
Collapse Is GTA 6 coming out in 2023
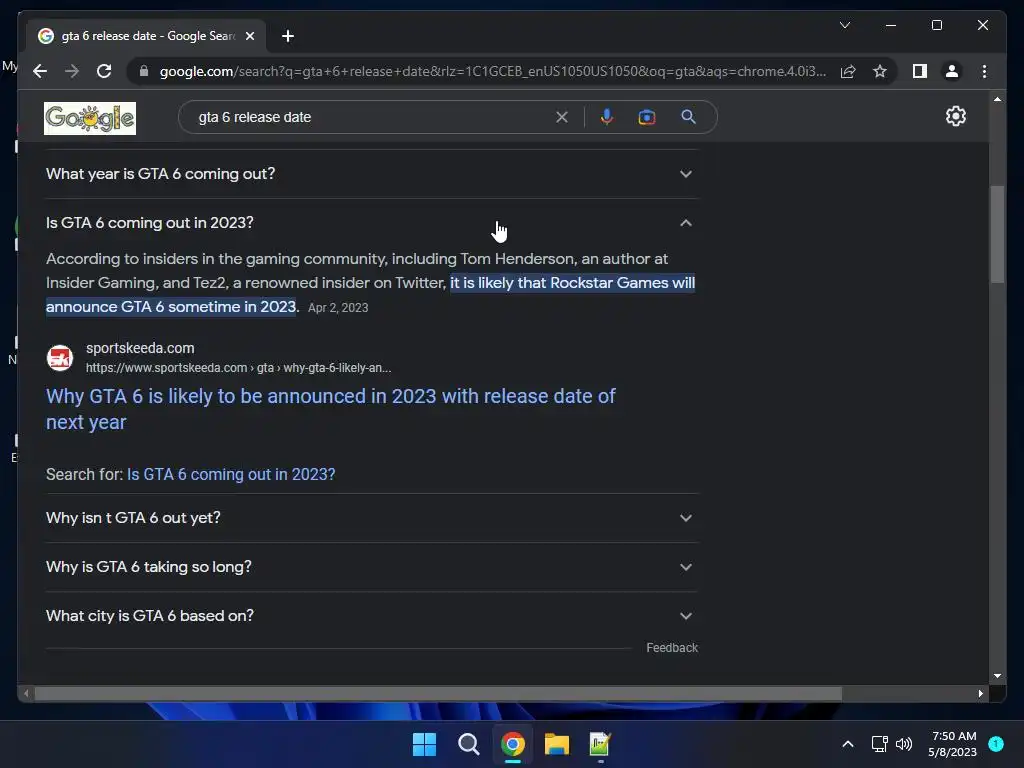click(x=372, y=223)
